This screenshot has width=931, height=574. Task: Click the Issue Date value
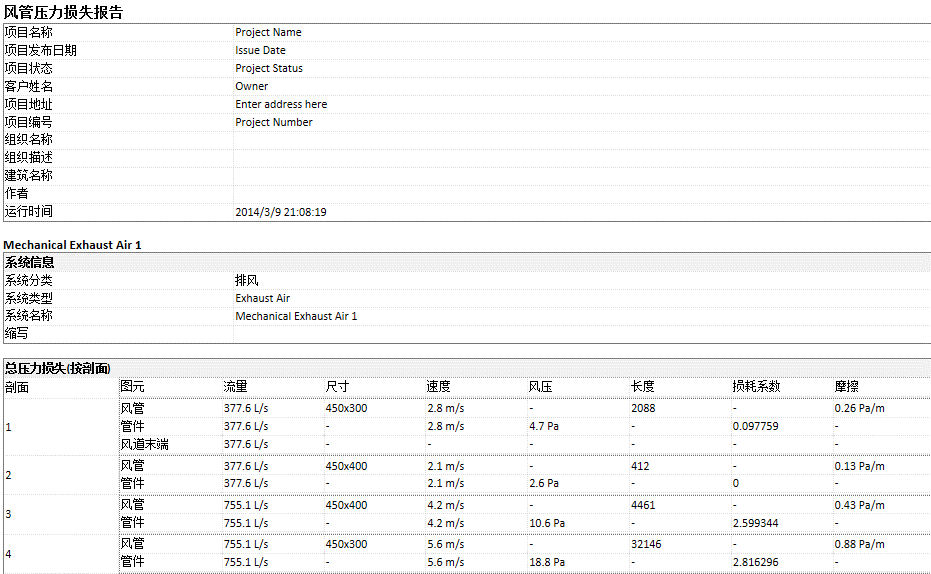coord(260,50)
